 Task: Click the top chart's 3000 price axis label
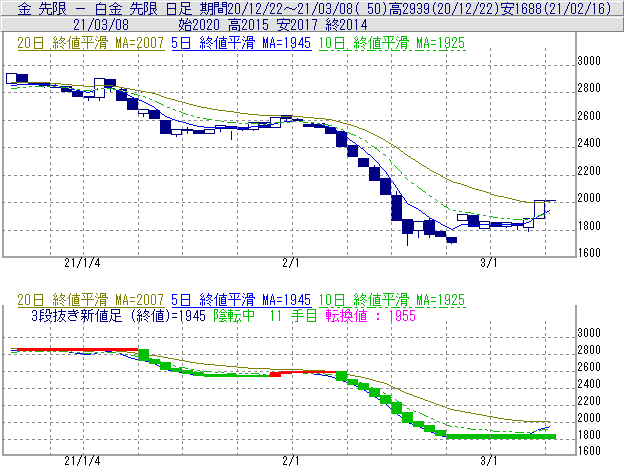coord(589,61)
